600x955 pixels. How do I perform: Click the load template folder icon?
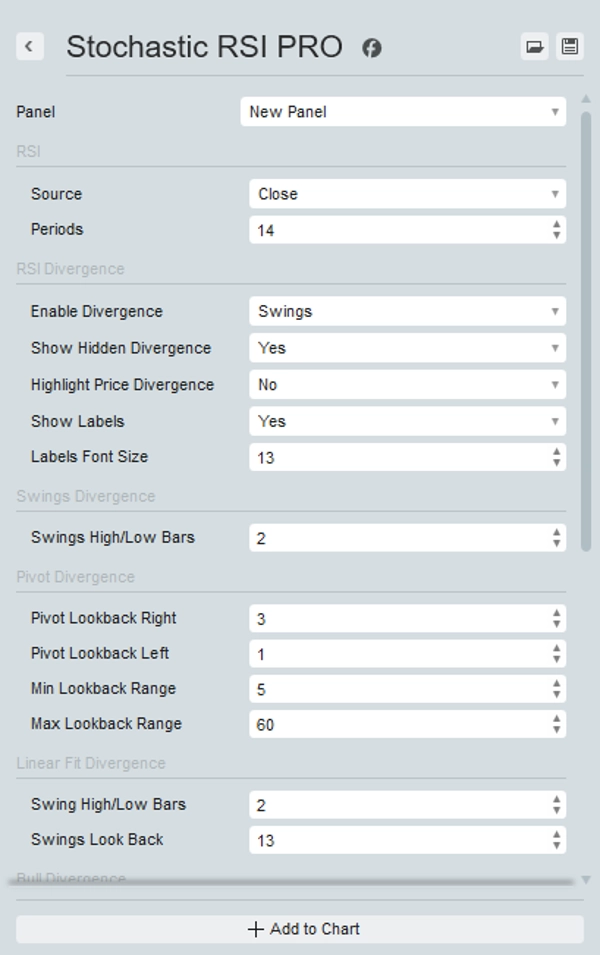(x=534, y=45)
